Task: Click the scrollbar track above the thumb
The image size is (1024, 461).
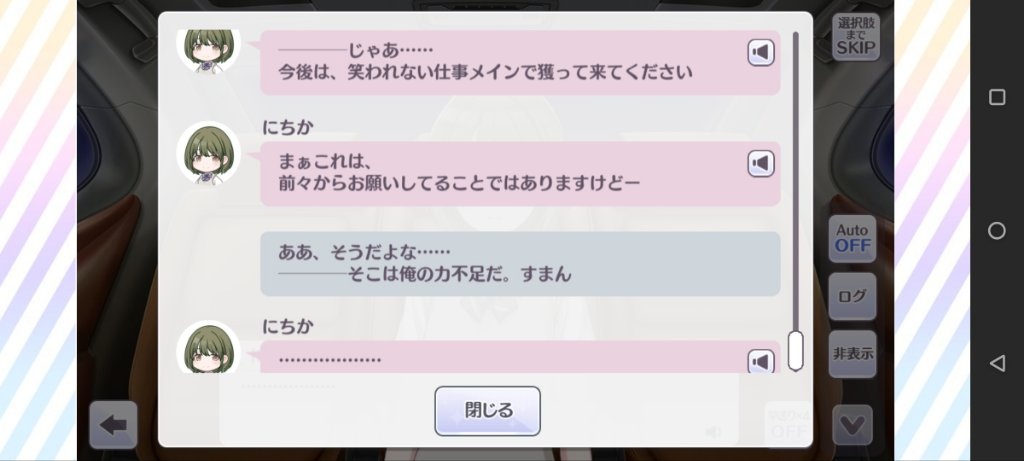Action: [795, 181]
